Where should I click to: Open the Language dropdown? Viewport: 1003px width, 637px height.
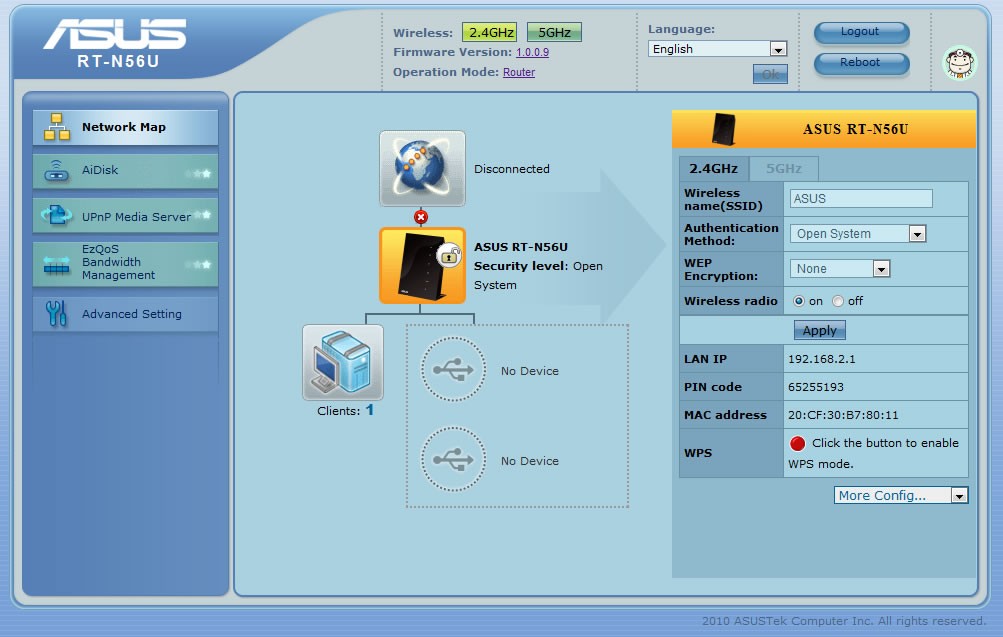coord(717,49)
